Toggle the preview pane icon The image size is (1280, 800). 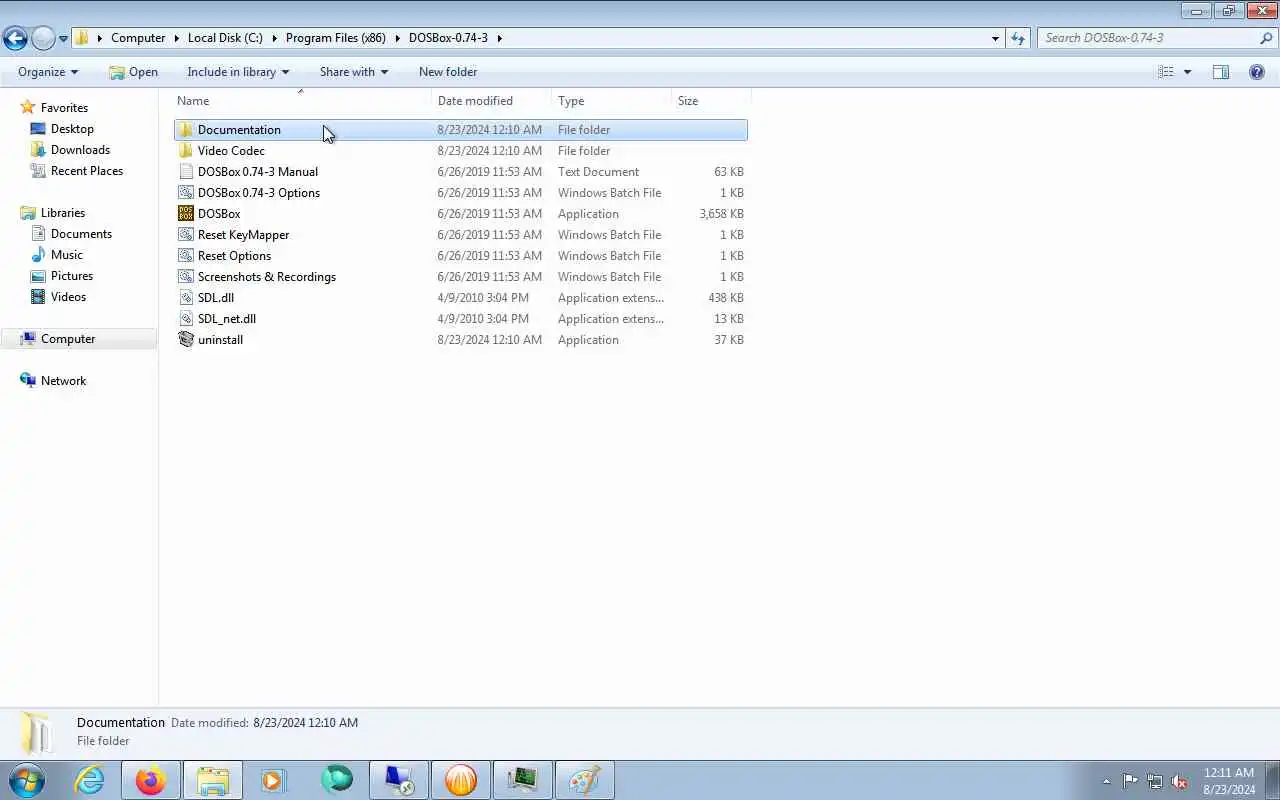click(x=1221, y=72)
